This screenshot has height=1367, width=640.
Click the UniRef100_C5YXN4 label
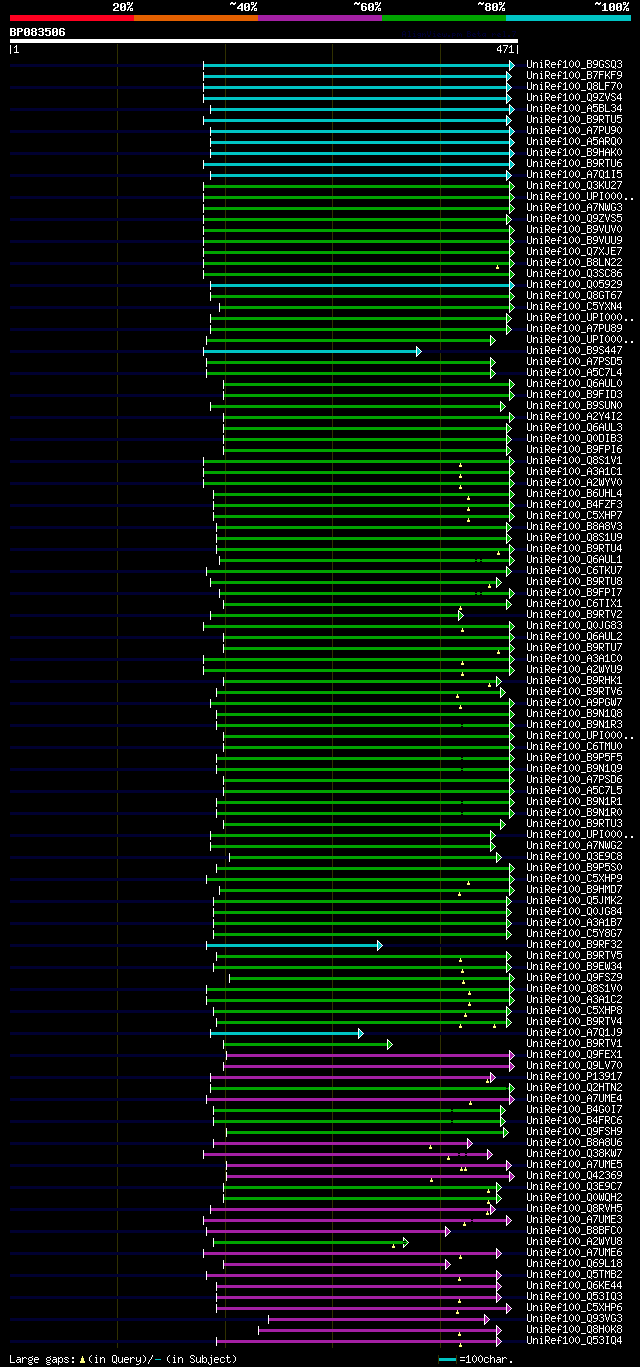(x=574, y=307)
